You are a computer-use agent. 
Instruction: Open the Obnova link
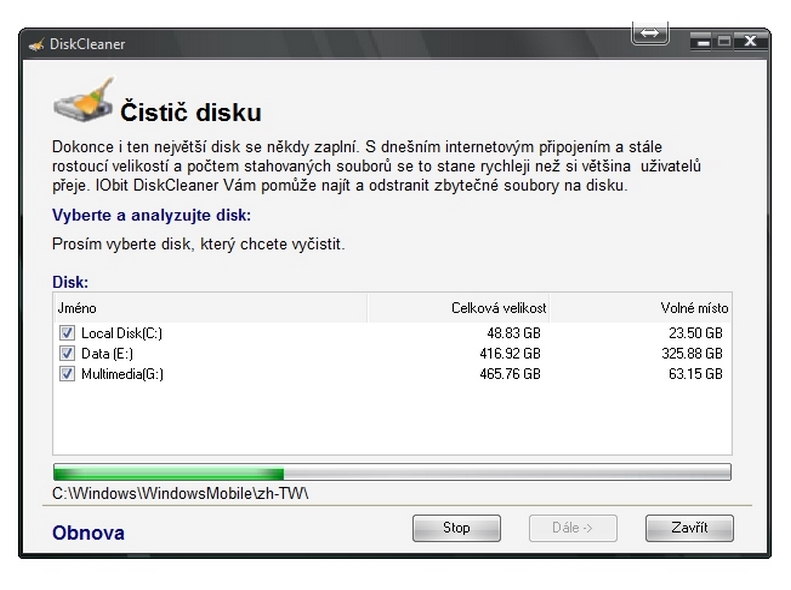coord(88,533)
